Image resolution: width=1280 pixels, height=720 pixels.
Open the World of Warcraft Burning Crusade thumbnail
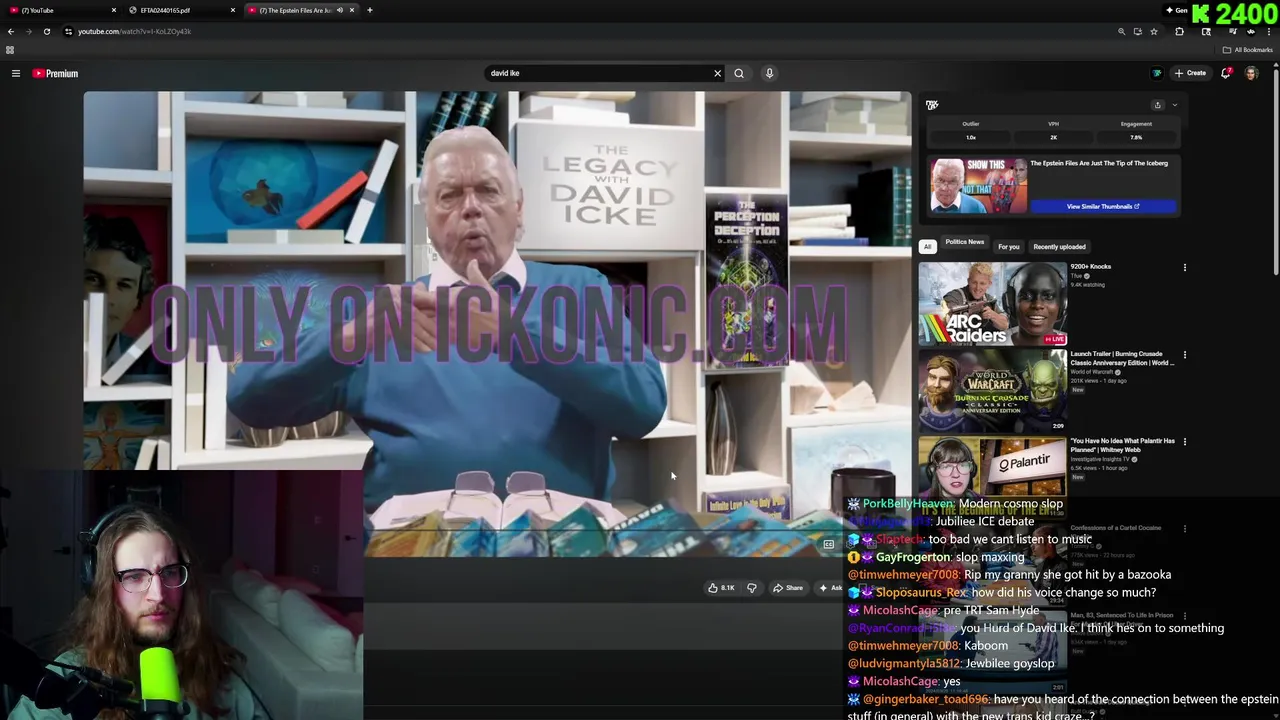[992, 391]
